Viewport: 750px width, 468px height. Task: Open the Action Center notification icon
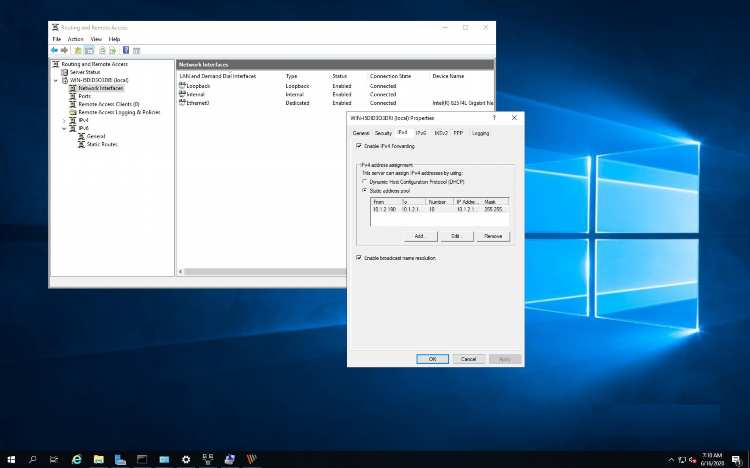pyautogui.click(x=737, y=460)
